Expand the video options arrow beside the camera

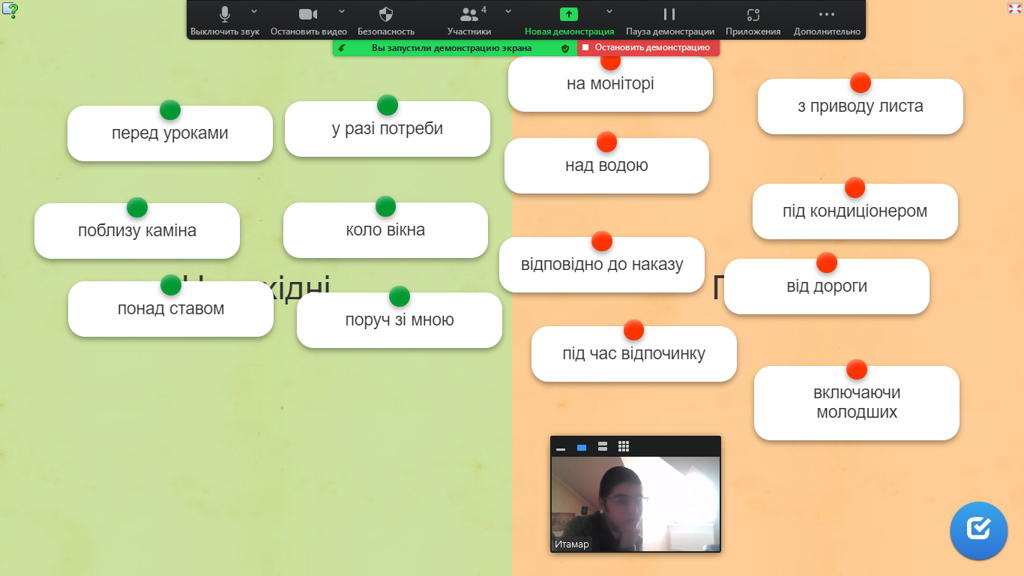342,12
